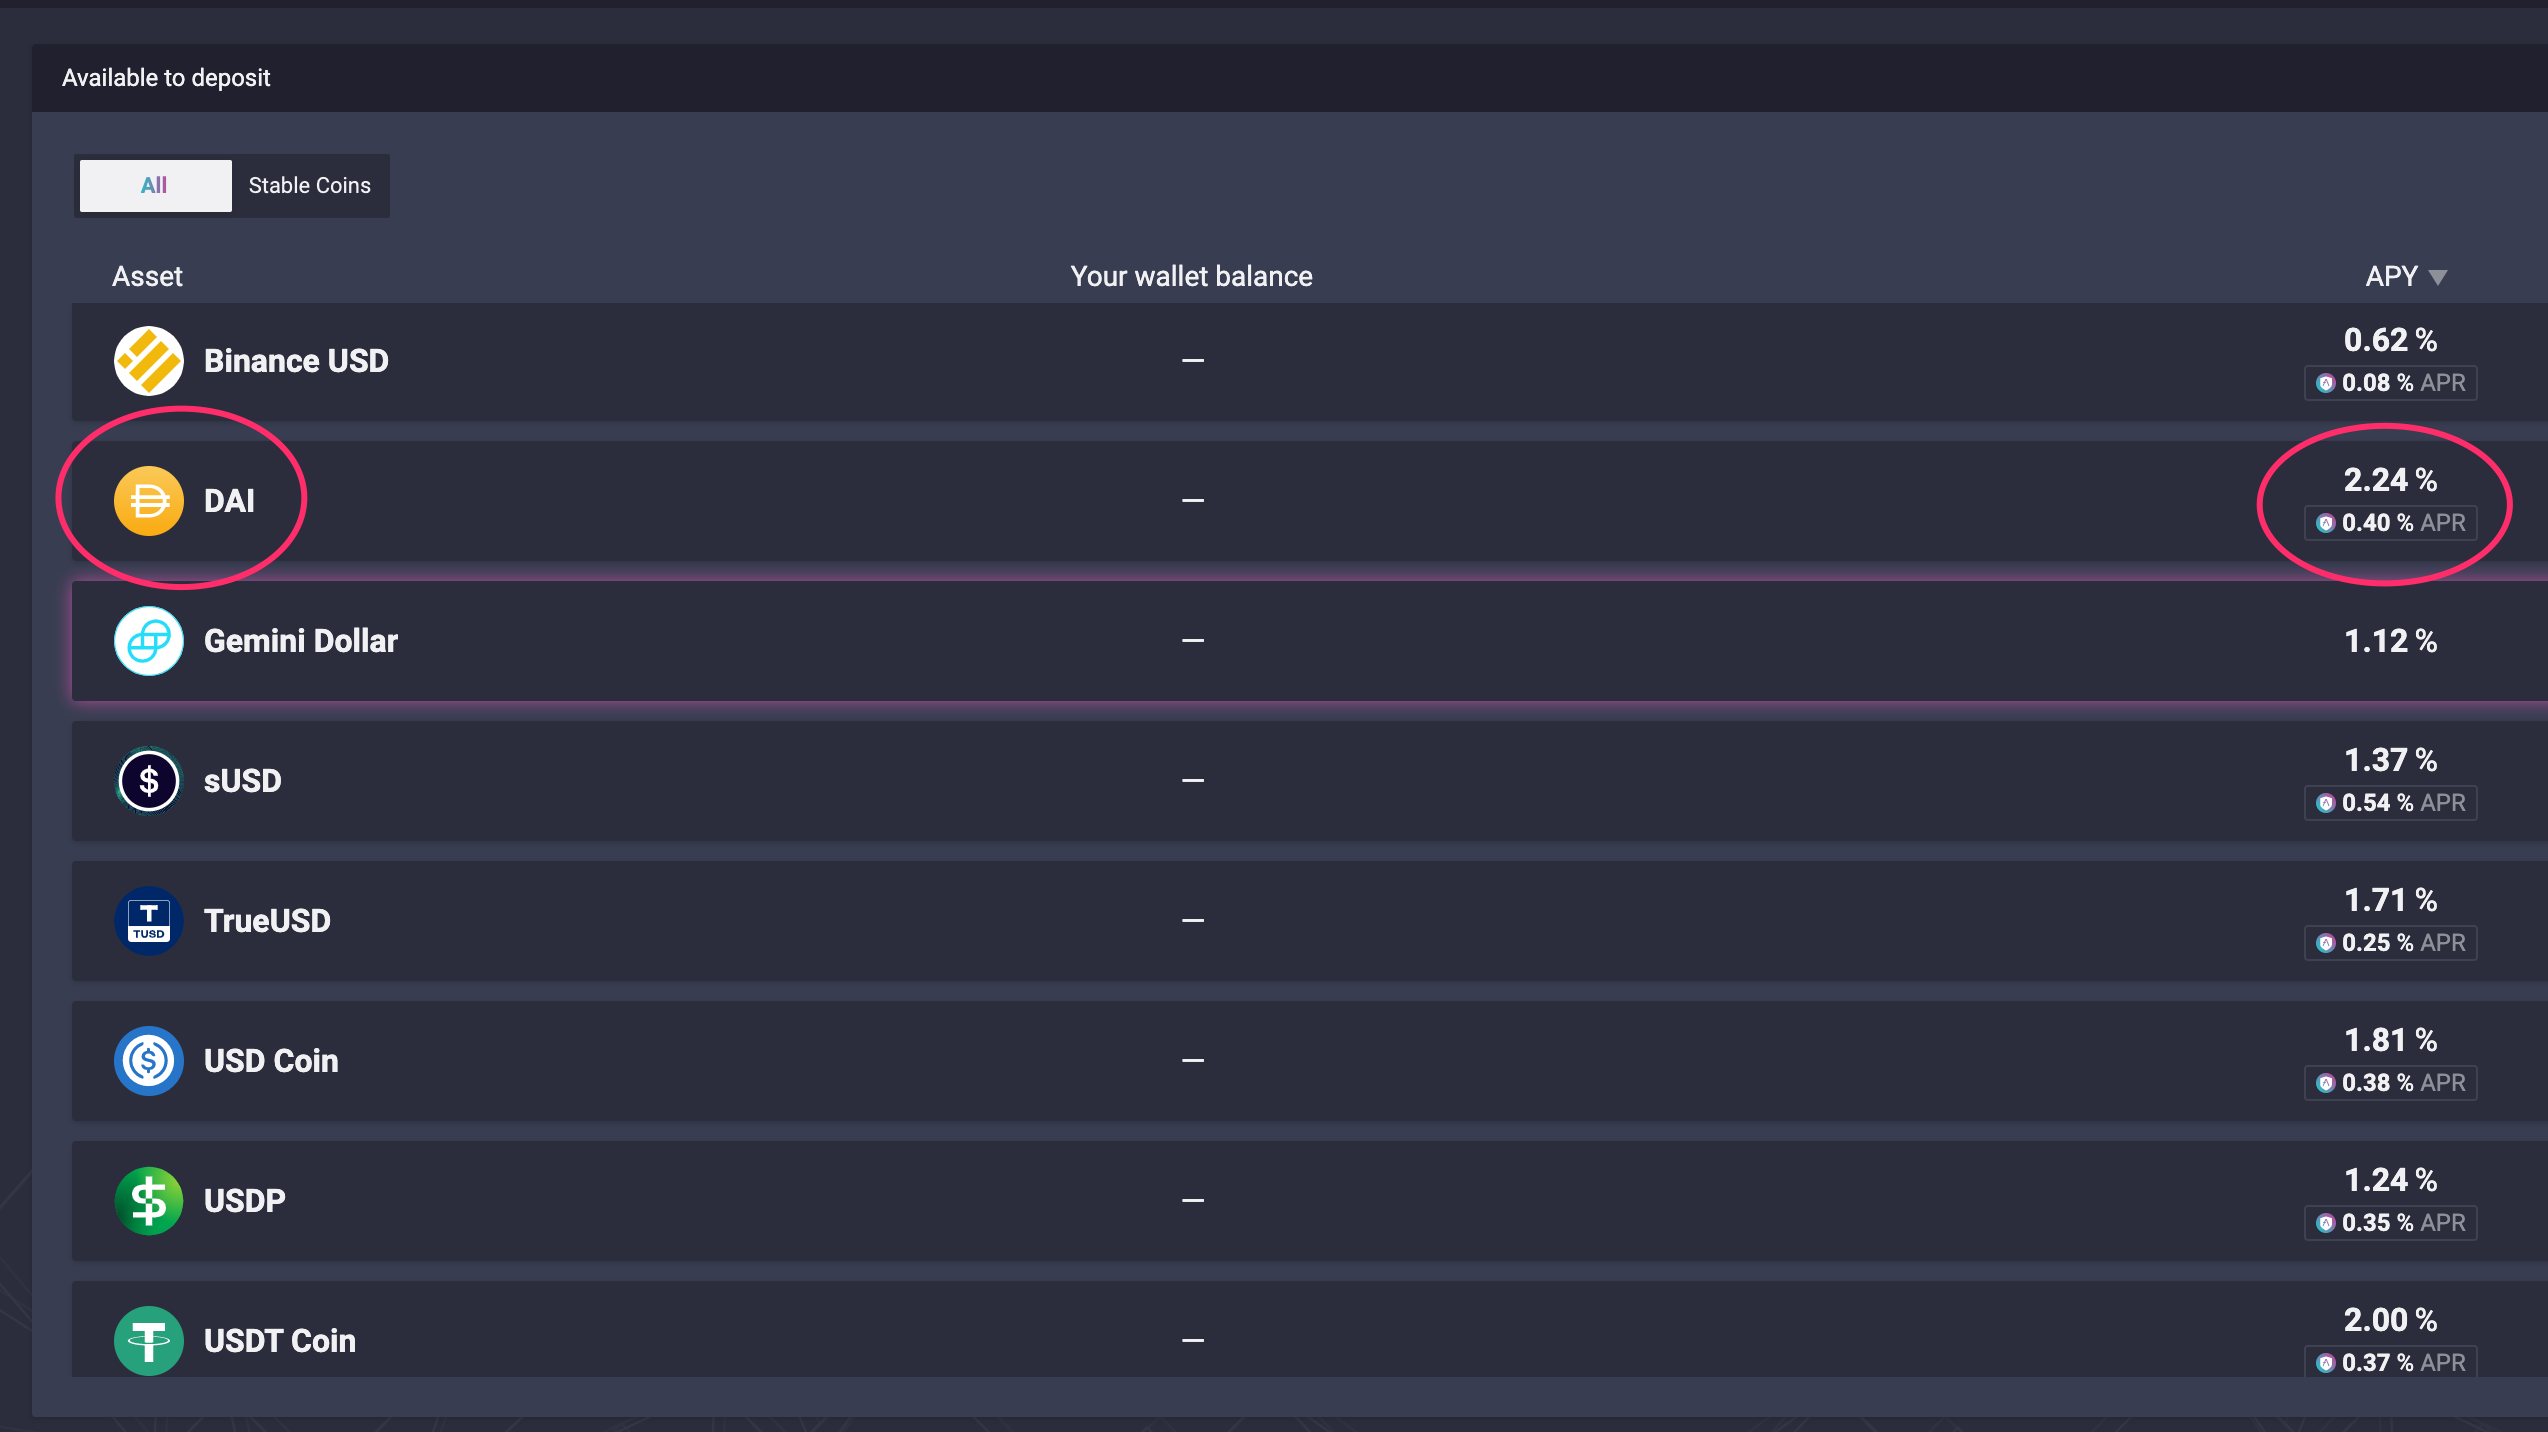Click the Your wallet balance column header

point(1191,277)
